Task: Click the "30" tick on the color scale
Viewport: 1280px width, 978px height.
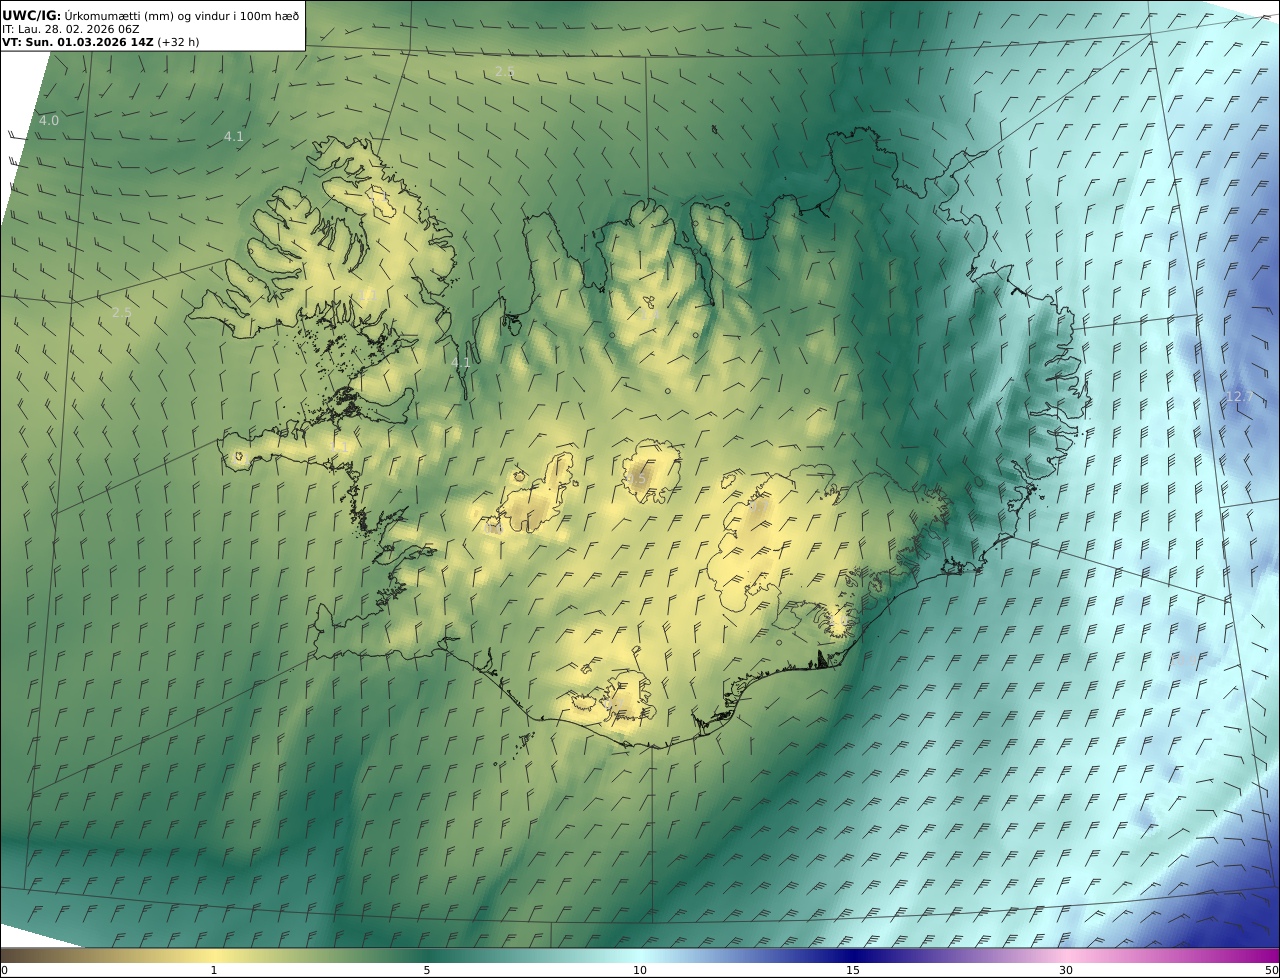Action: pos(1066,971)
